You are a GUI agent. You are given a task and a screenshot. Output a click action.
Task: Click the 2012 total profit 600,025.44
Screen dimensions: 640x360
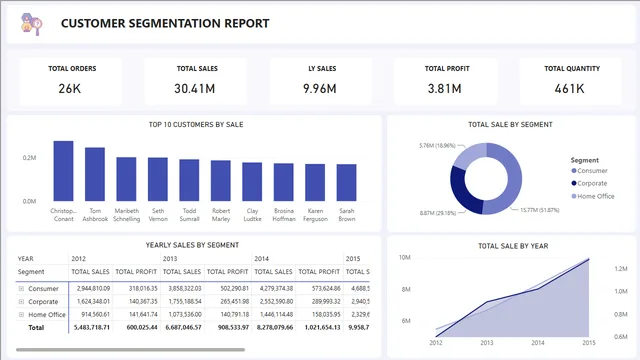pos(142,328)
